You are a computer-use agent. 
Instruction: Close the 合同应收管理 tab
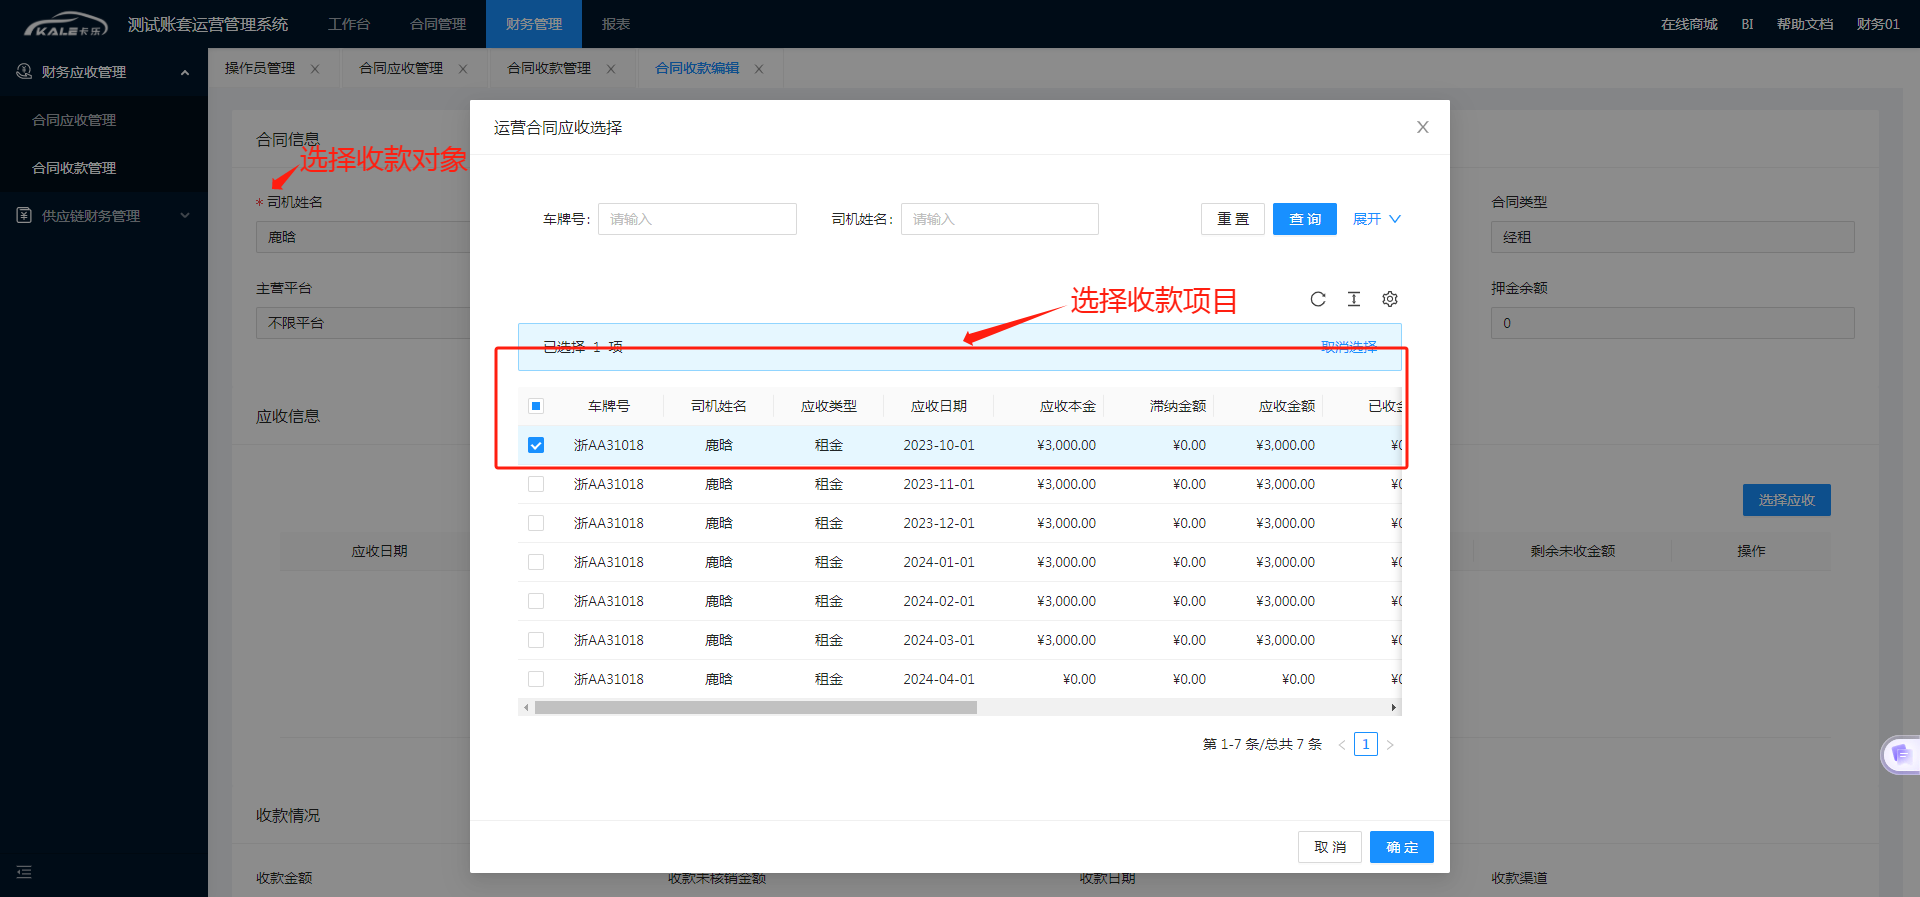(463, 69)
